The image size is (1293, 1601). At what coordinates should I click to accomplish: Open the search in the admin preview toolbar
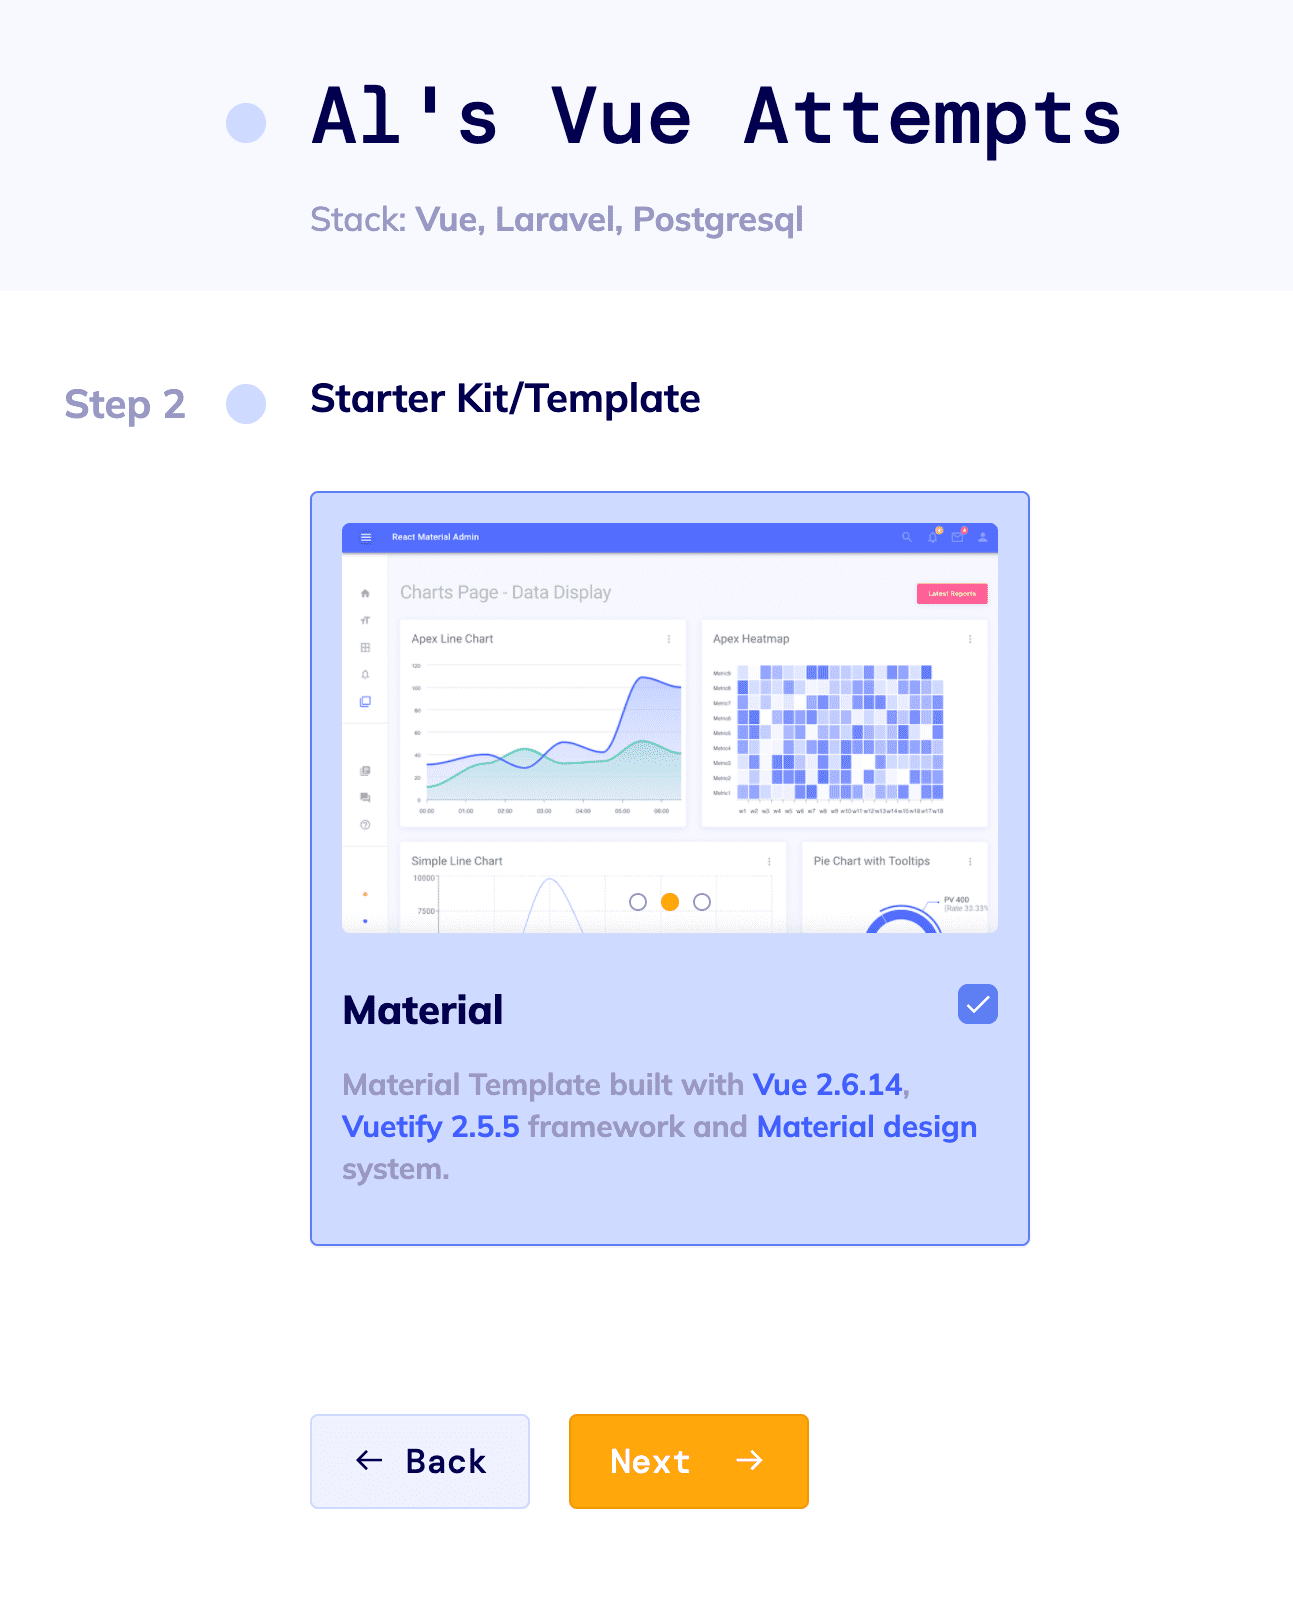pyautogui.click(x=906, y=537)
